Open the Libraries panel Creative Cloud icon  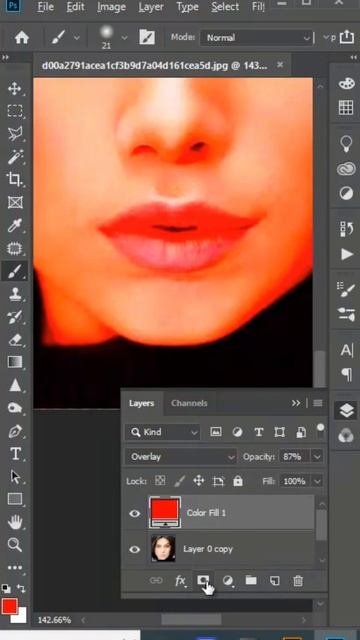(x=346, y=169)
